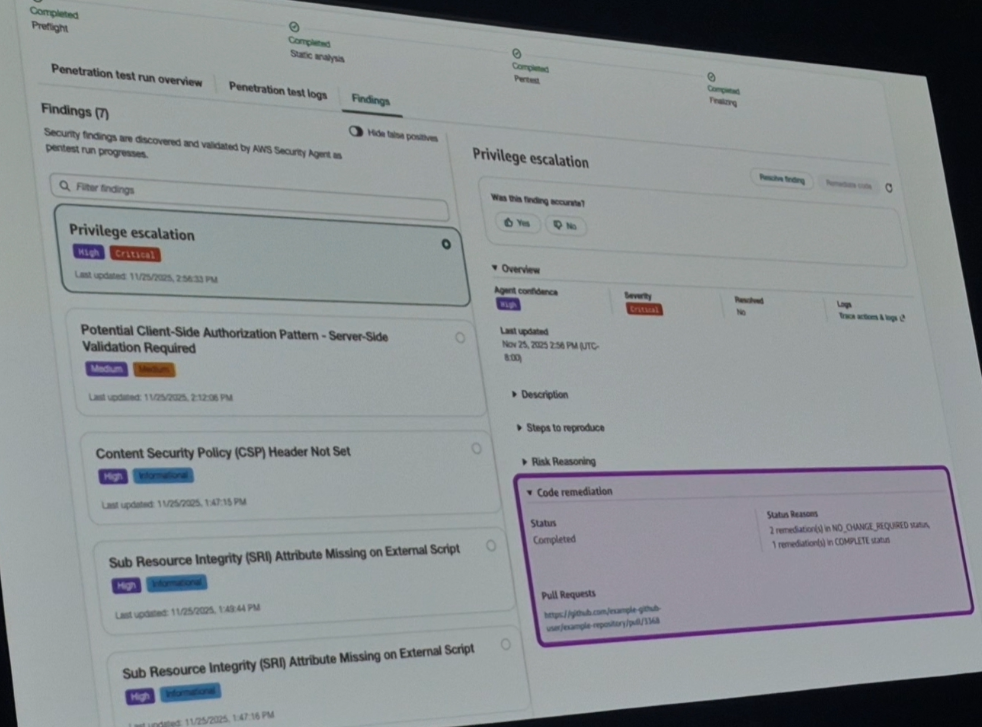Click the refresh icon beside Remediate code
The width and height of the screenshot is (982, 727).
pos(889,187)
